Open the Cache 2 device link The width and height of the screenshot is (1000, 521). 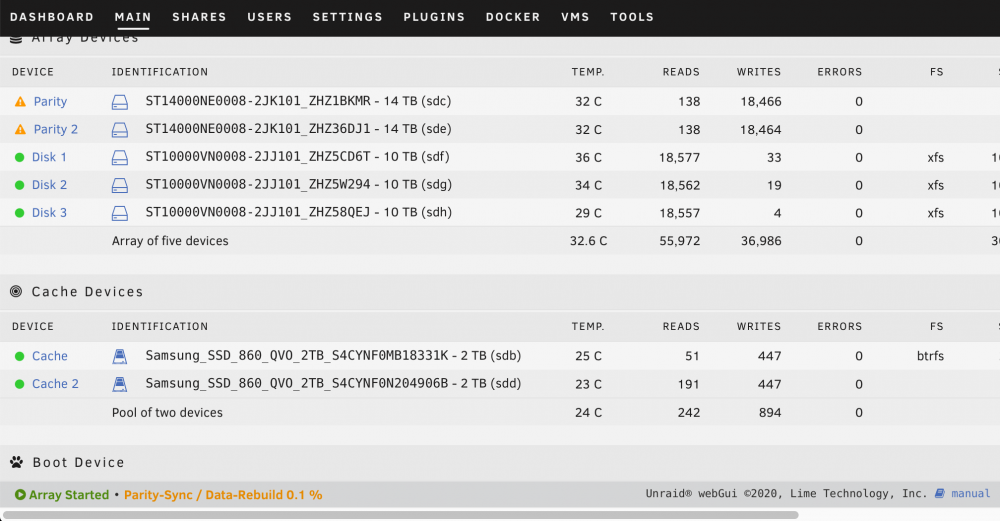55,384
